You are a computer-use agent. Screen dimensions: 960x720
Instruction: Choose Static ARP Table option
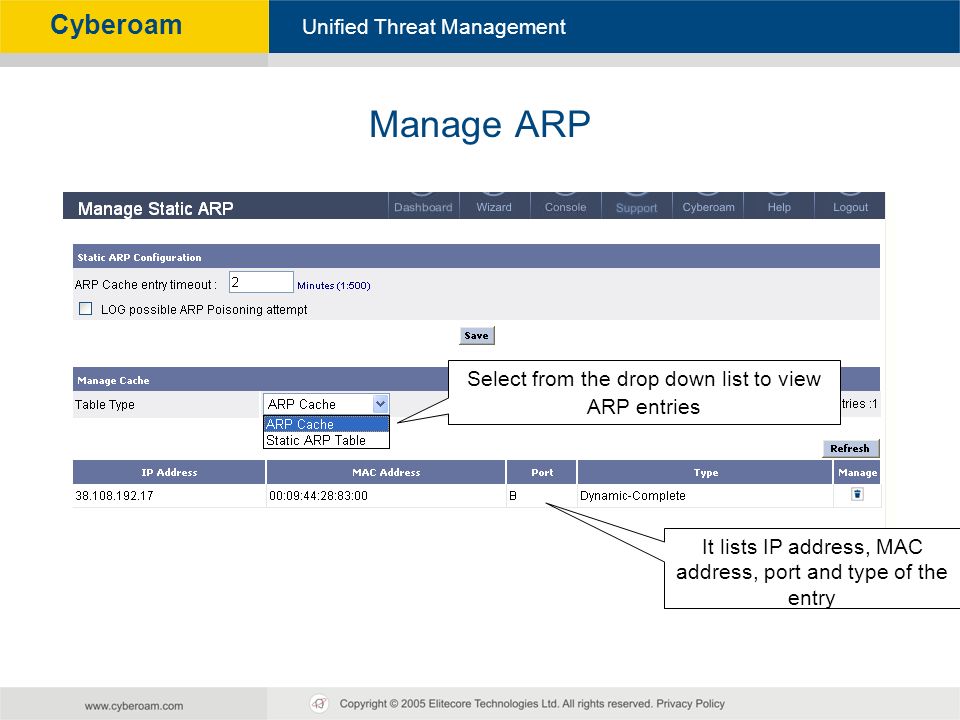tap(326, 440)
